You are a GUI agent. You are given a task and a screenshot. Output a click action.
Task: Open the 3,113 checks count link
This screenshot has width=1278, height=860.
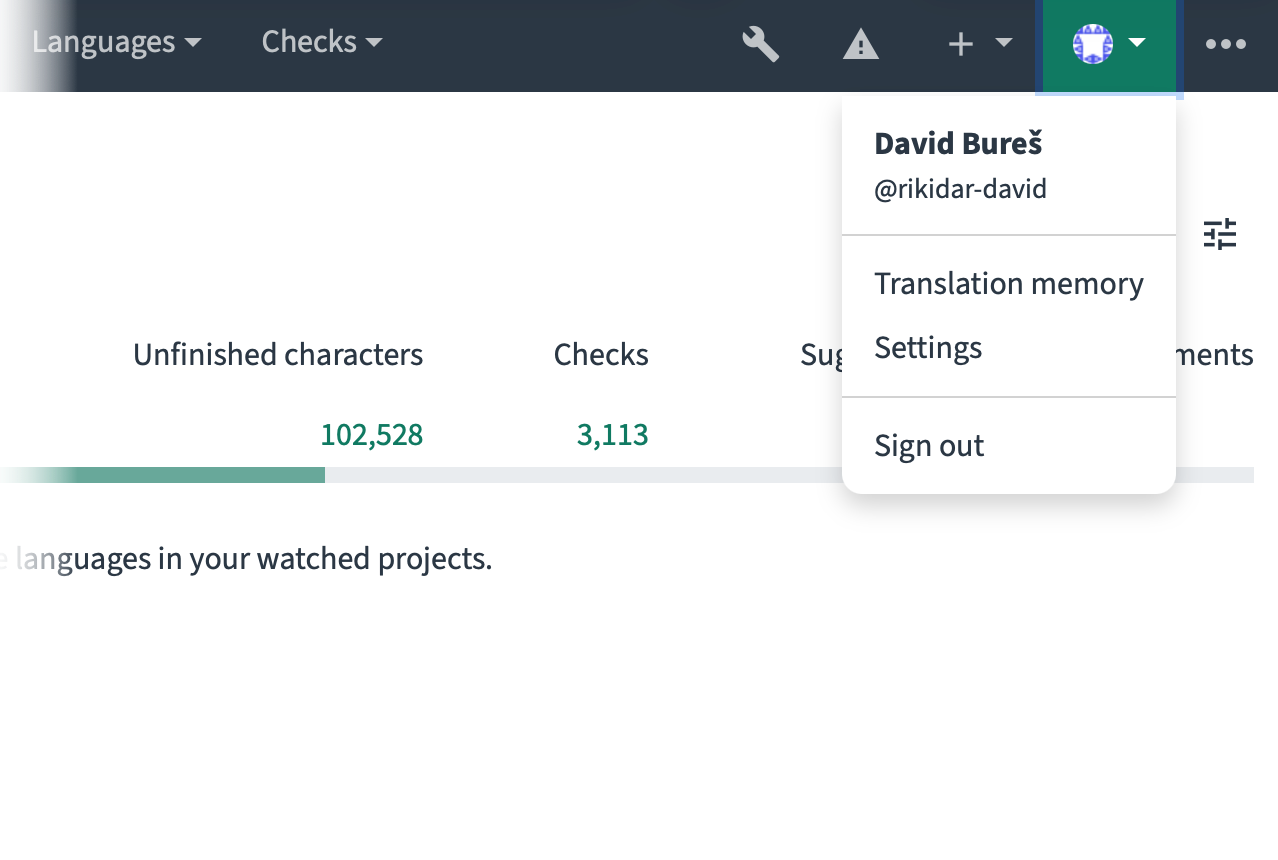pos(613,435)
